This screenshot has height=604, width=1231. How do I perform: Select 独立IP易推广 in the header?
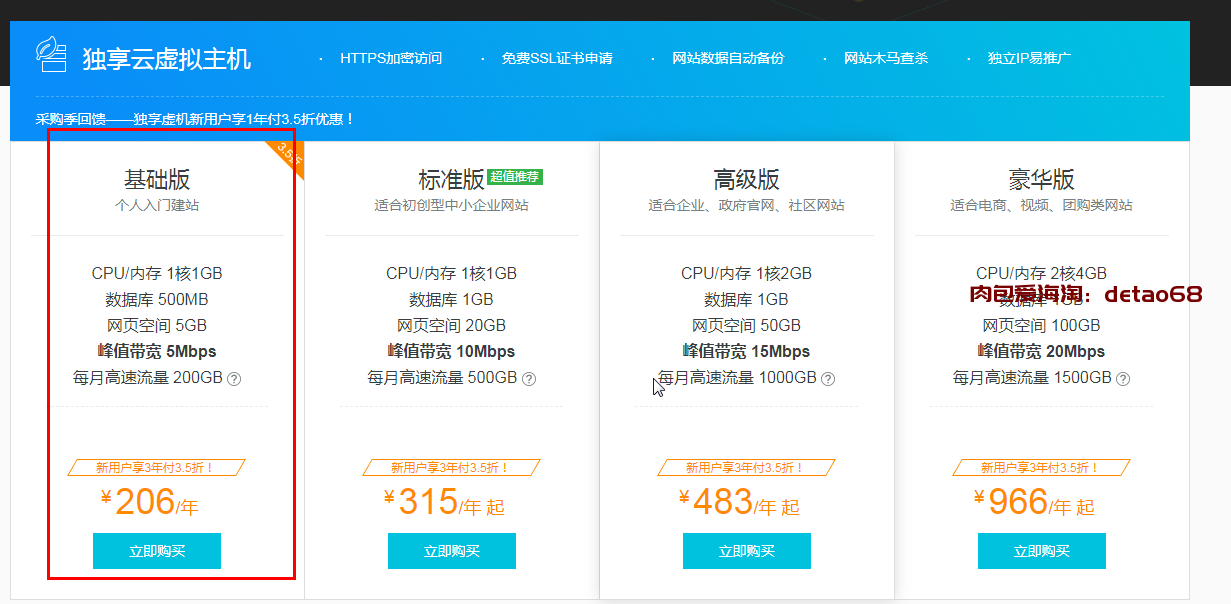pos(1029,58)
